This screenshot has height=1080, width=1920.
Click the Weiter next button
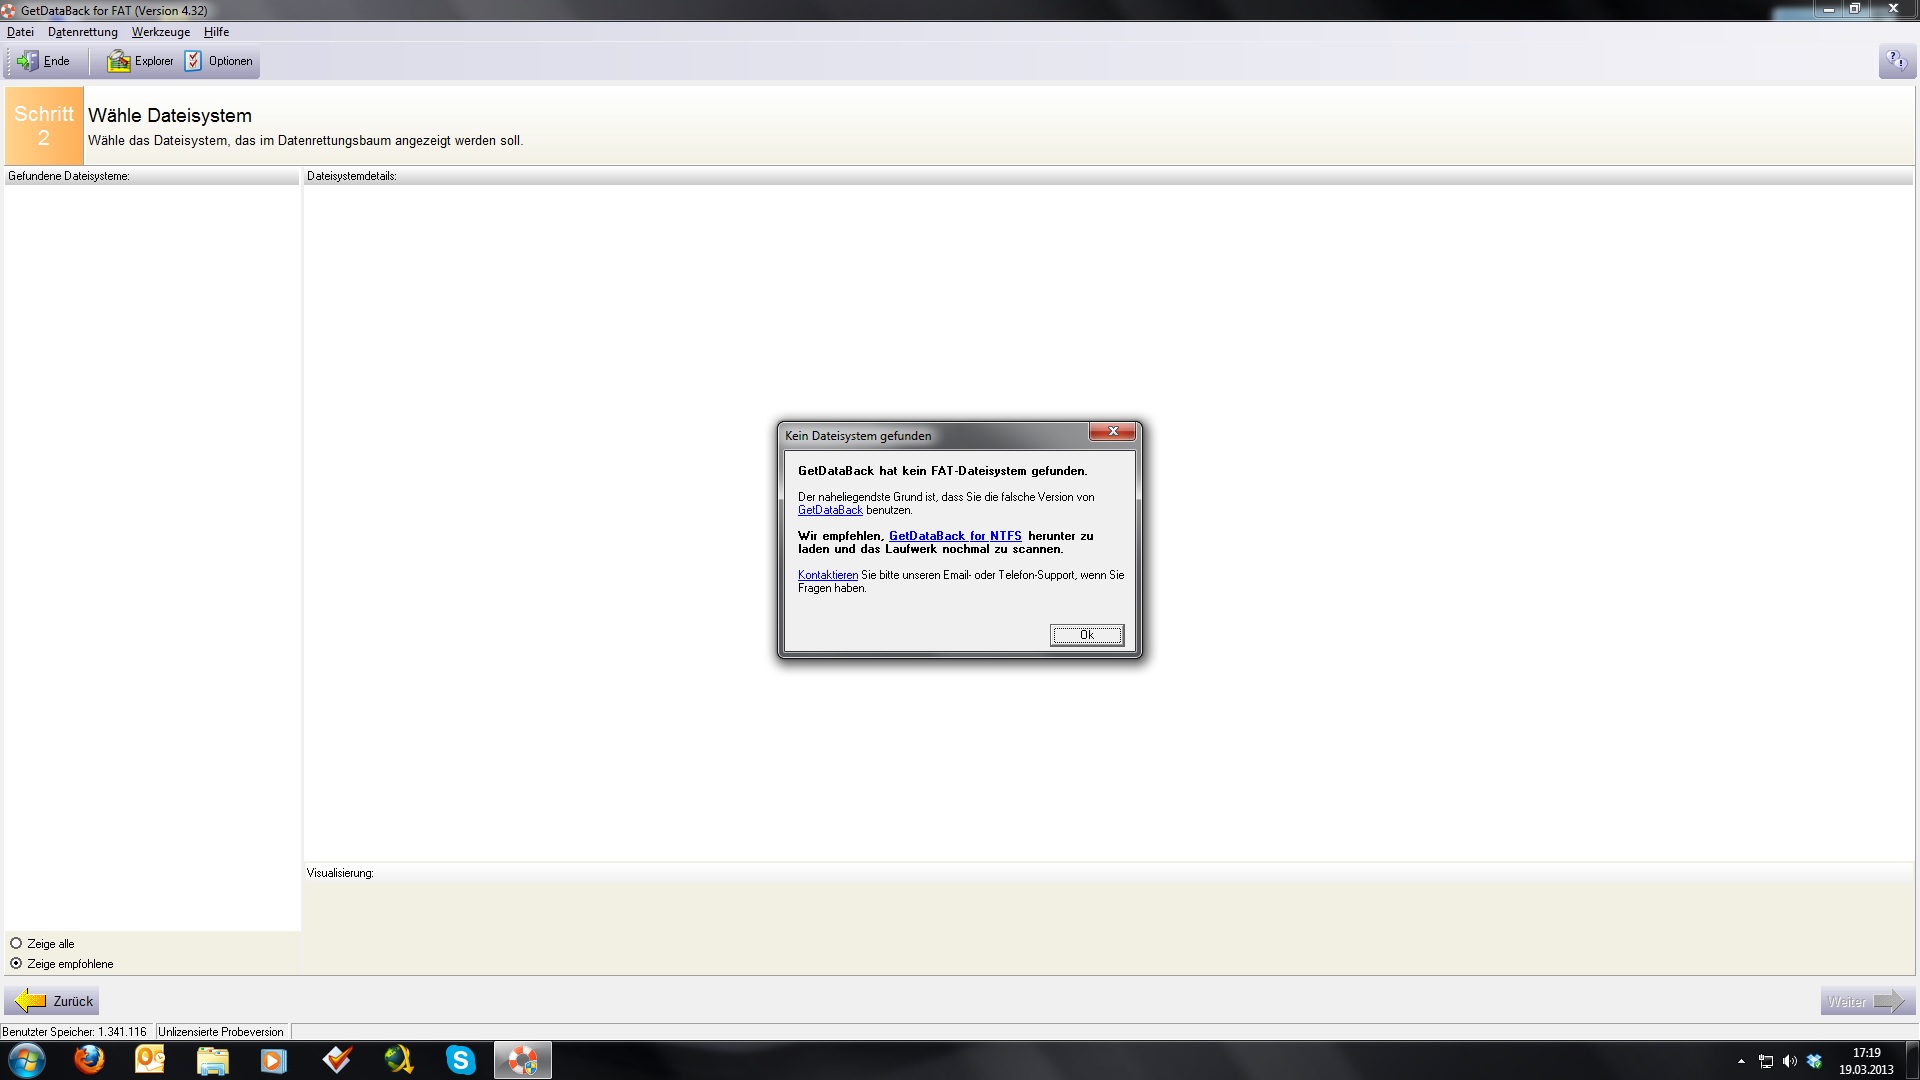[1867, 1002]
